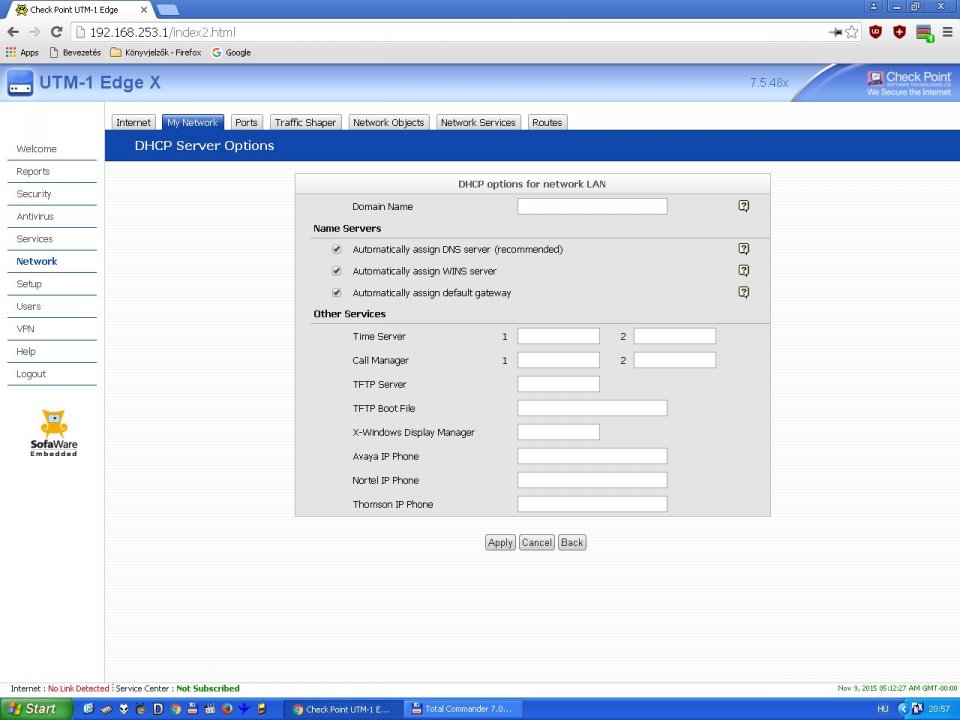Select the My Network tab
This screenshot has height=720, width=960.
(x=192, y=122)
